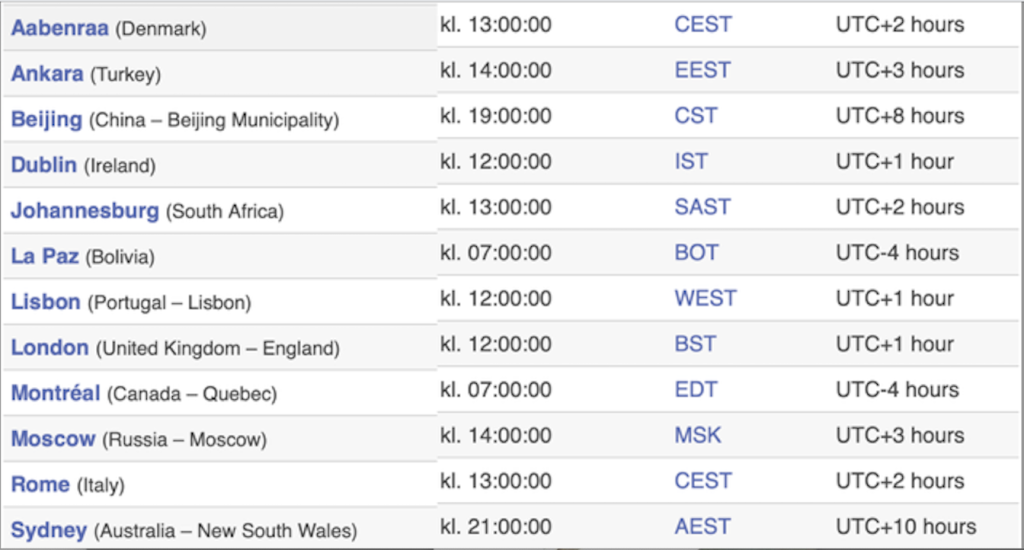Open the SAST time zone link

pyautogui.click(x=702, y=207)
